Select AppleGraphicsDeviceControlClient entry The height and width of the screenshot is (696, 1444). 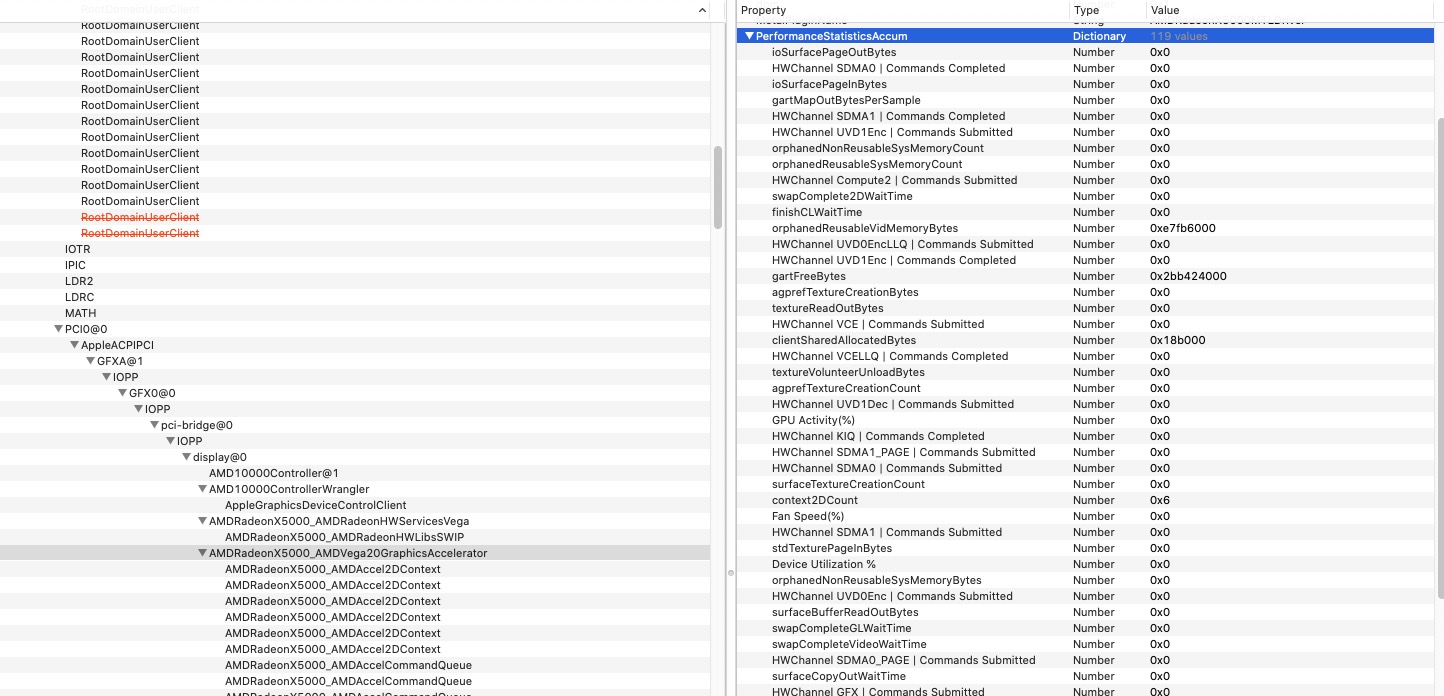[315, 505]
